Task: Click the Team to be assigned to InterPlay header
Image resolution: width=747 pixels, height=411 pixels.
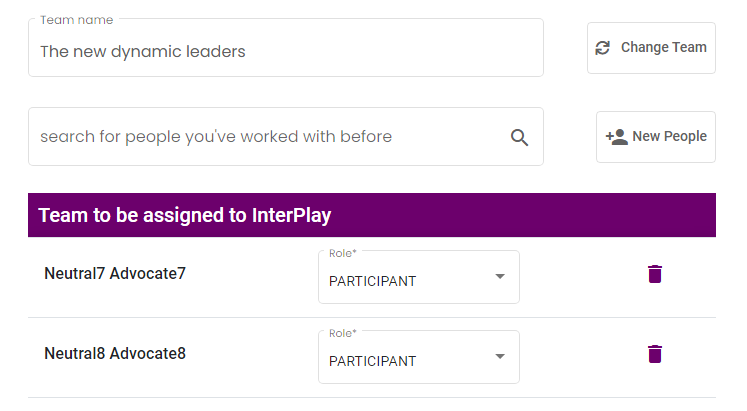Action: coord(372,215)
